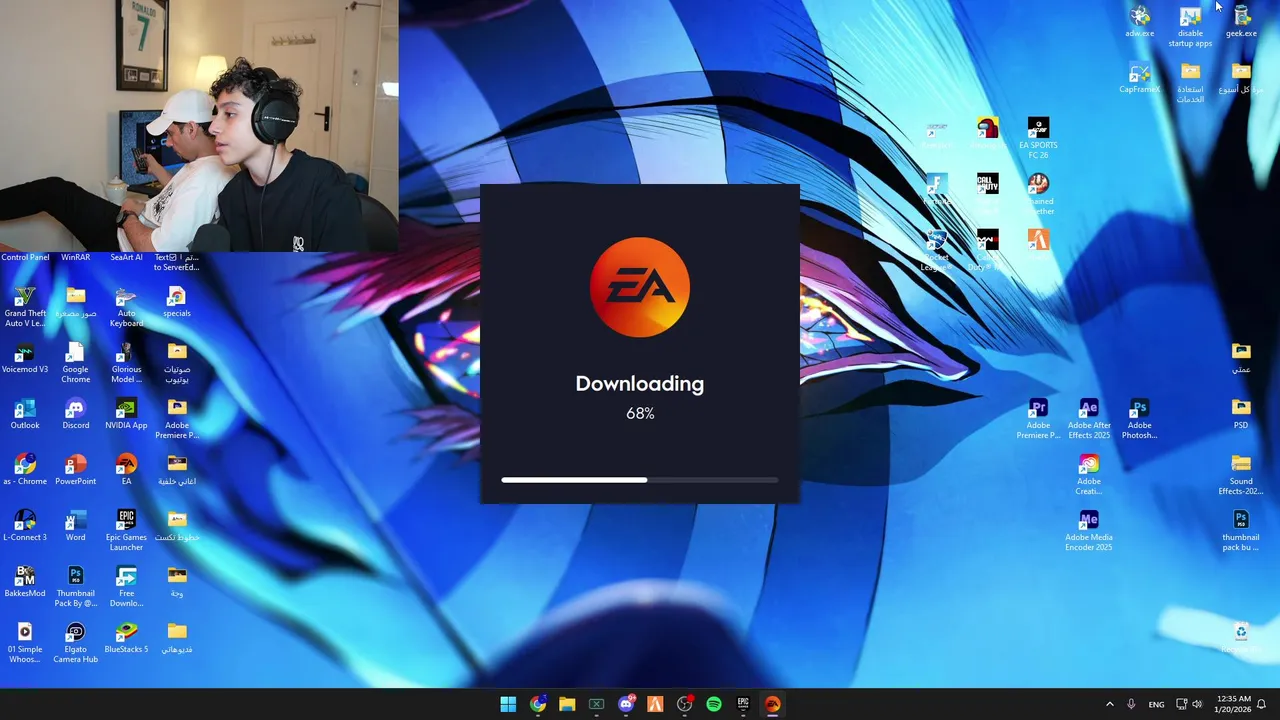Open Epic Games from taskbar

pos(743,704)
